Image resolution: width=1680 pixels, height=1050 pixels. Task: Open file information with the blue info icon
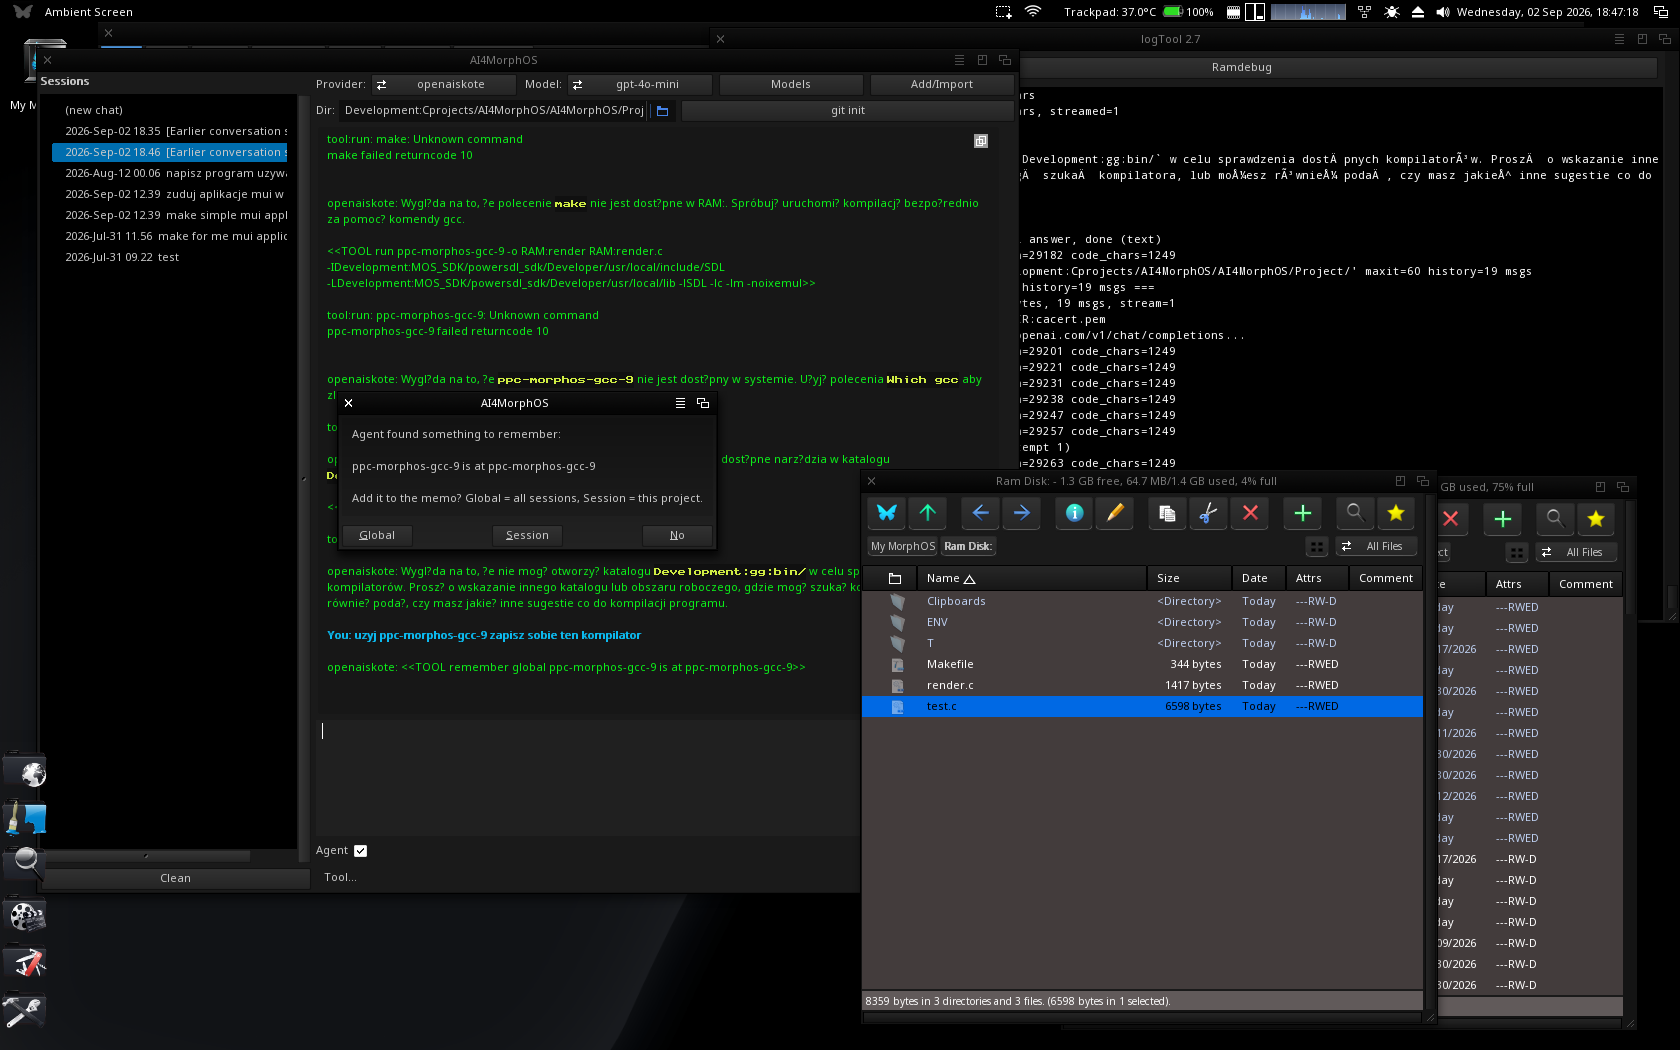point(1074,513)
